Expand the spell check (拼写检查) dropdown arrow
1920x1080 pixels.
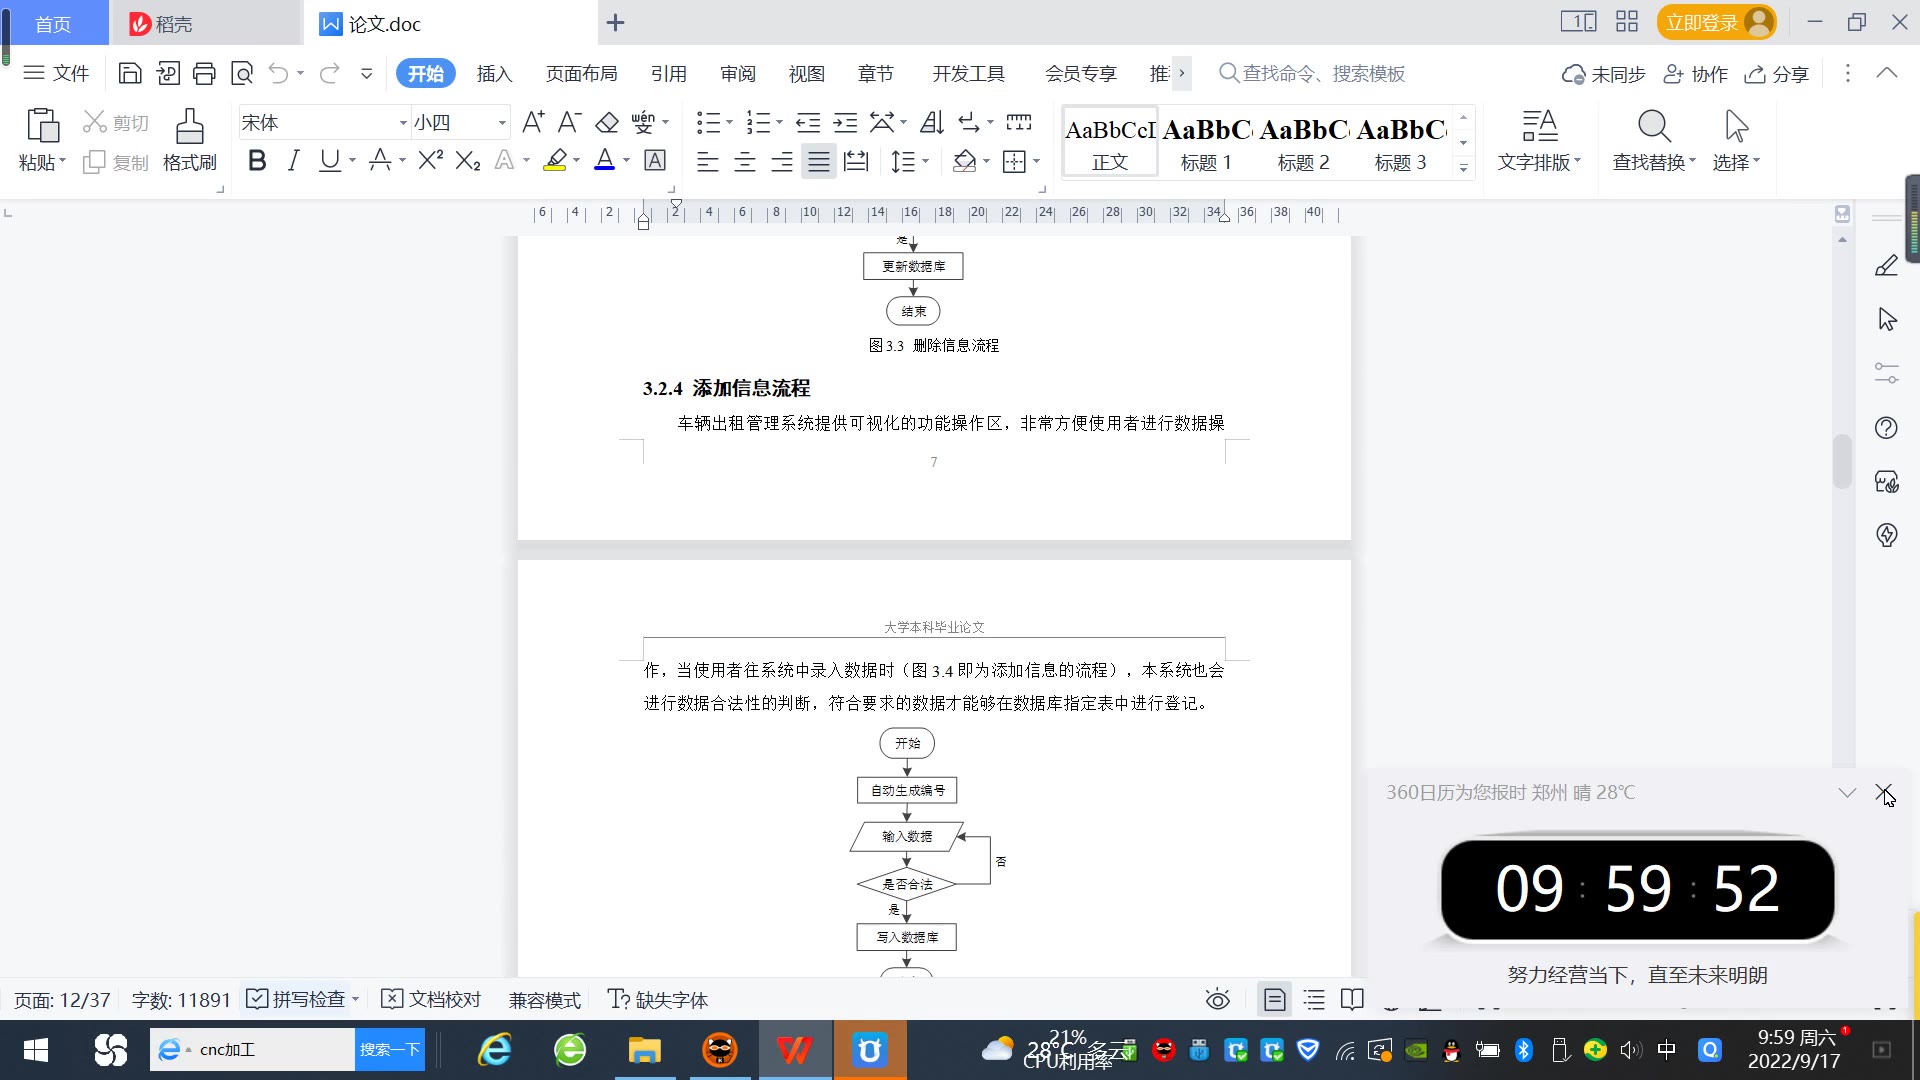click(x=355, y=1000)
